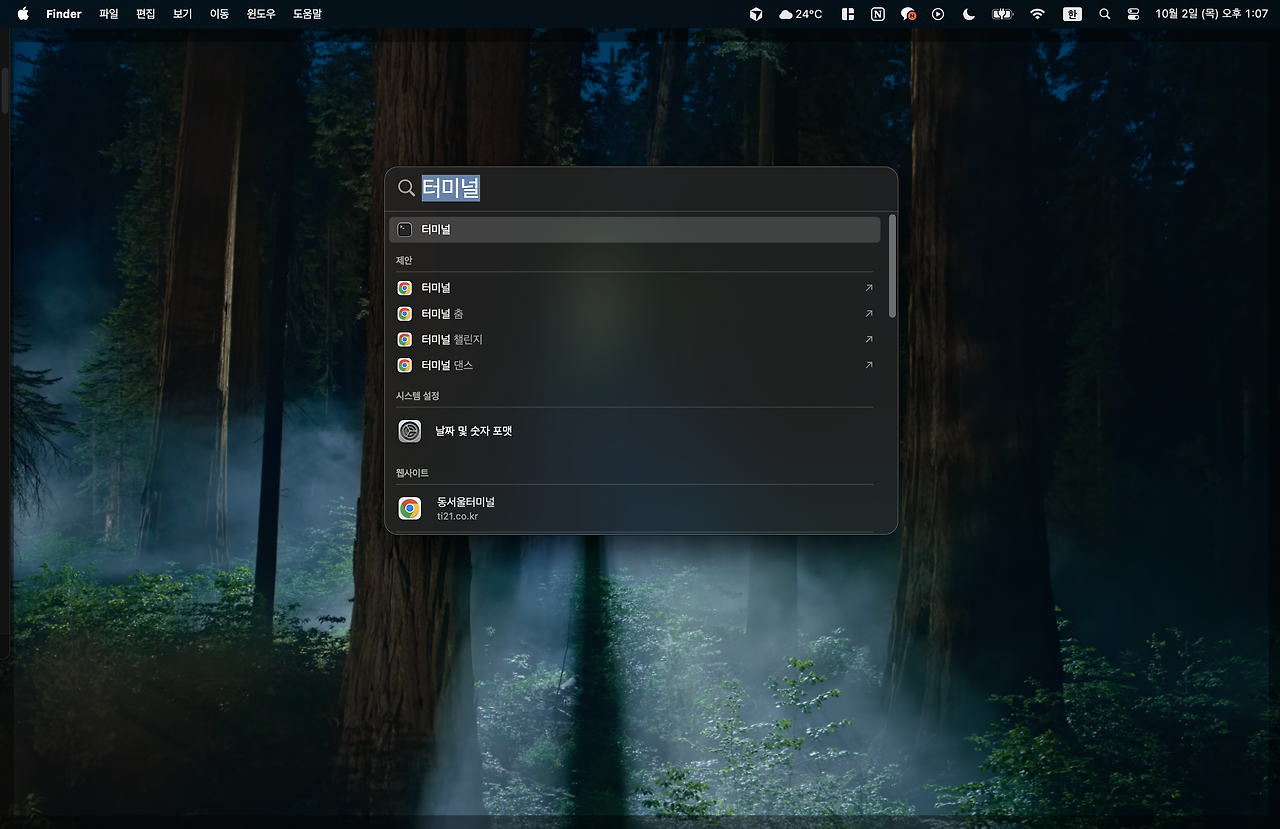The width and height of the screenshot is (1280, 829).
Task: Open 날짜 및 숫자 포맷 system setting
Action: [635, 431]
